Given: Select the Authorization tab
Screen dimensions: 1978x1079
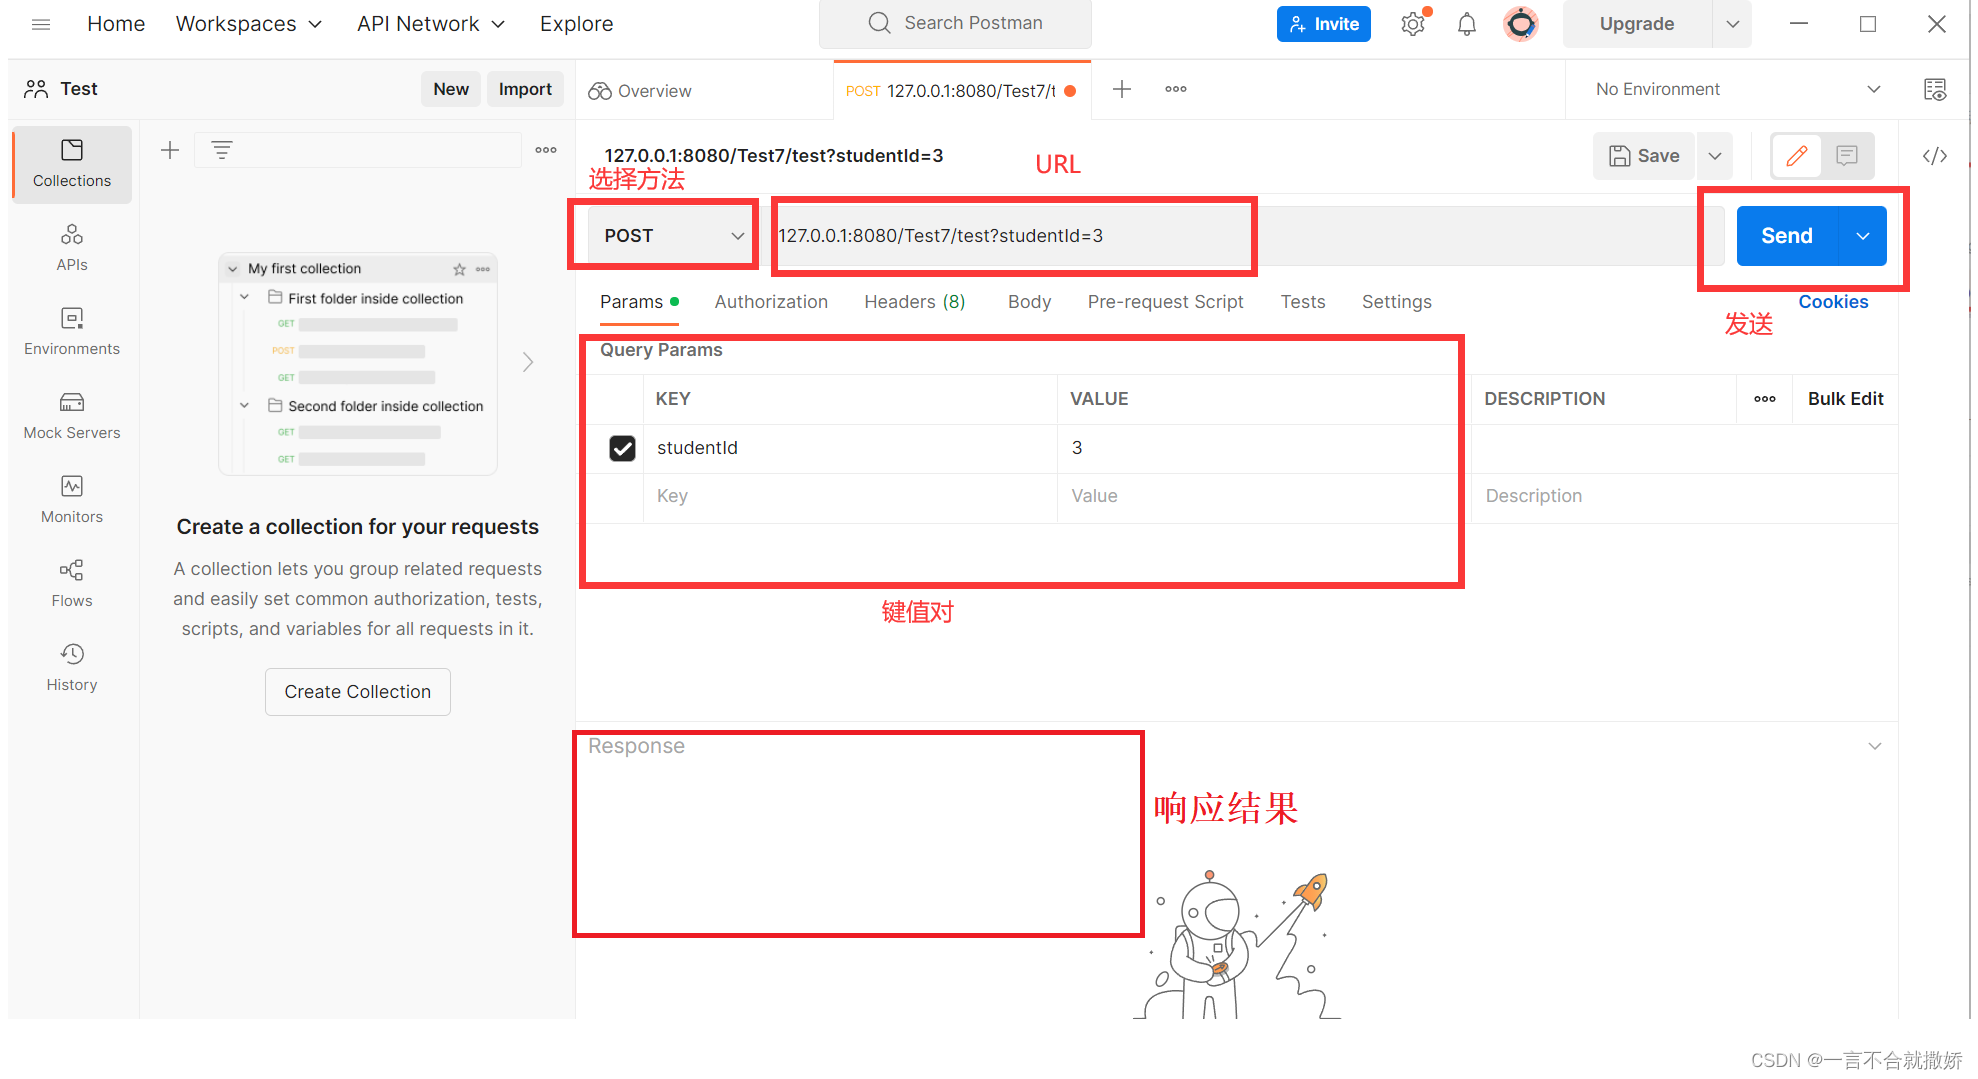Looking at the screenshot, I should click(771, 302).
